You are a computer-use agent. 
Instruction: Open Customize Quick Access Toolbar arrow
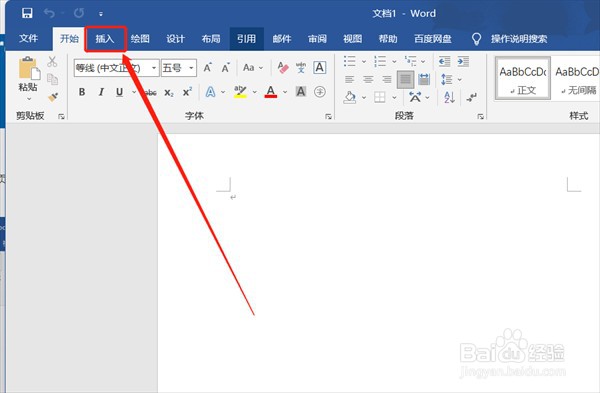101,14
